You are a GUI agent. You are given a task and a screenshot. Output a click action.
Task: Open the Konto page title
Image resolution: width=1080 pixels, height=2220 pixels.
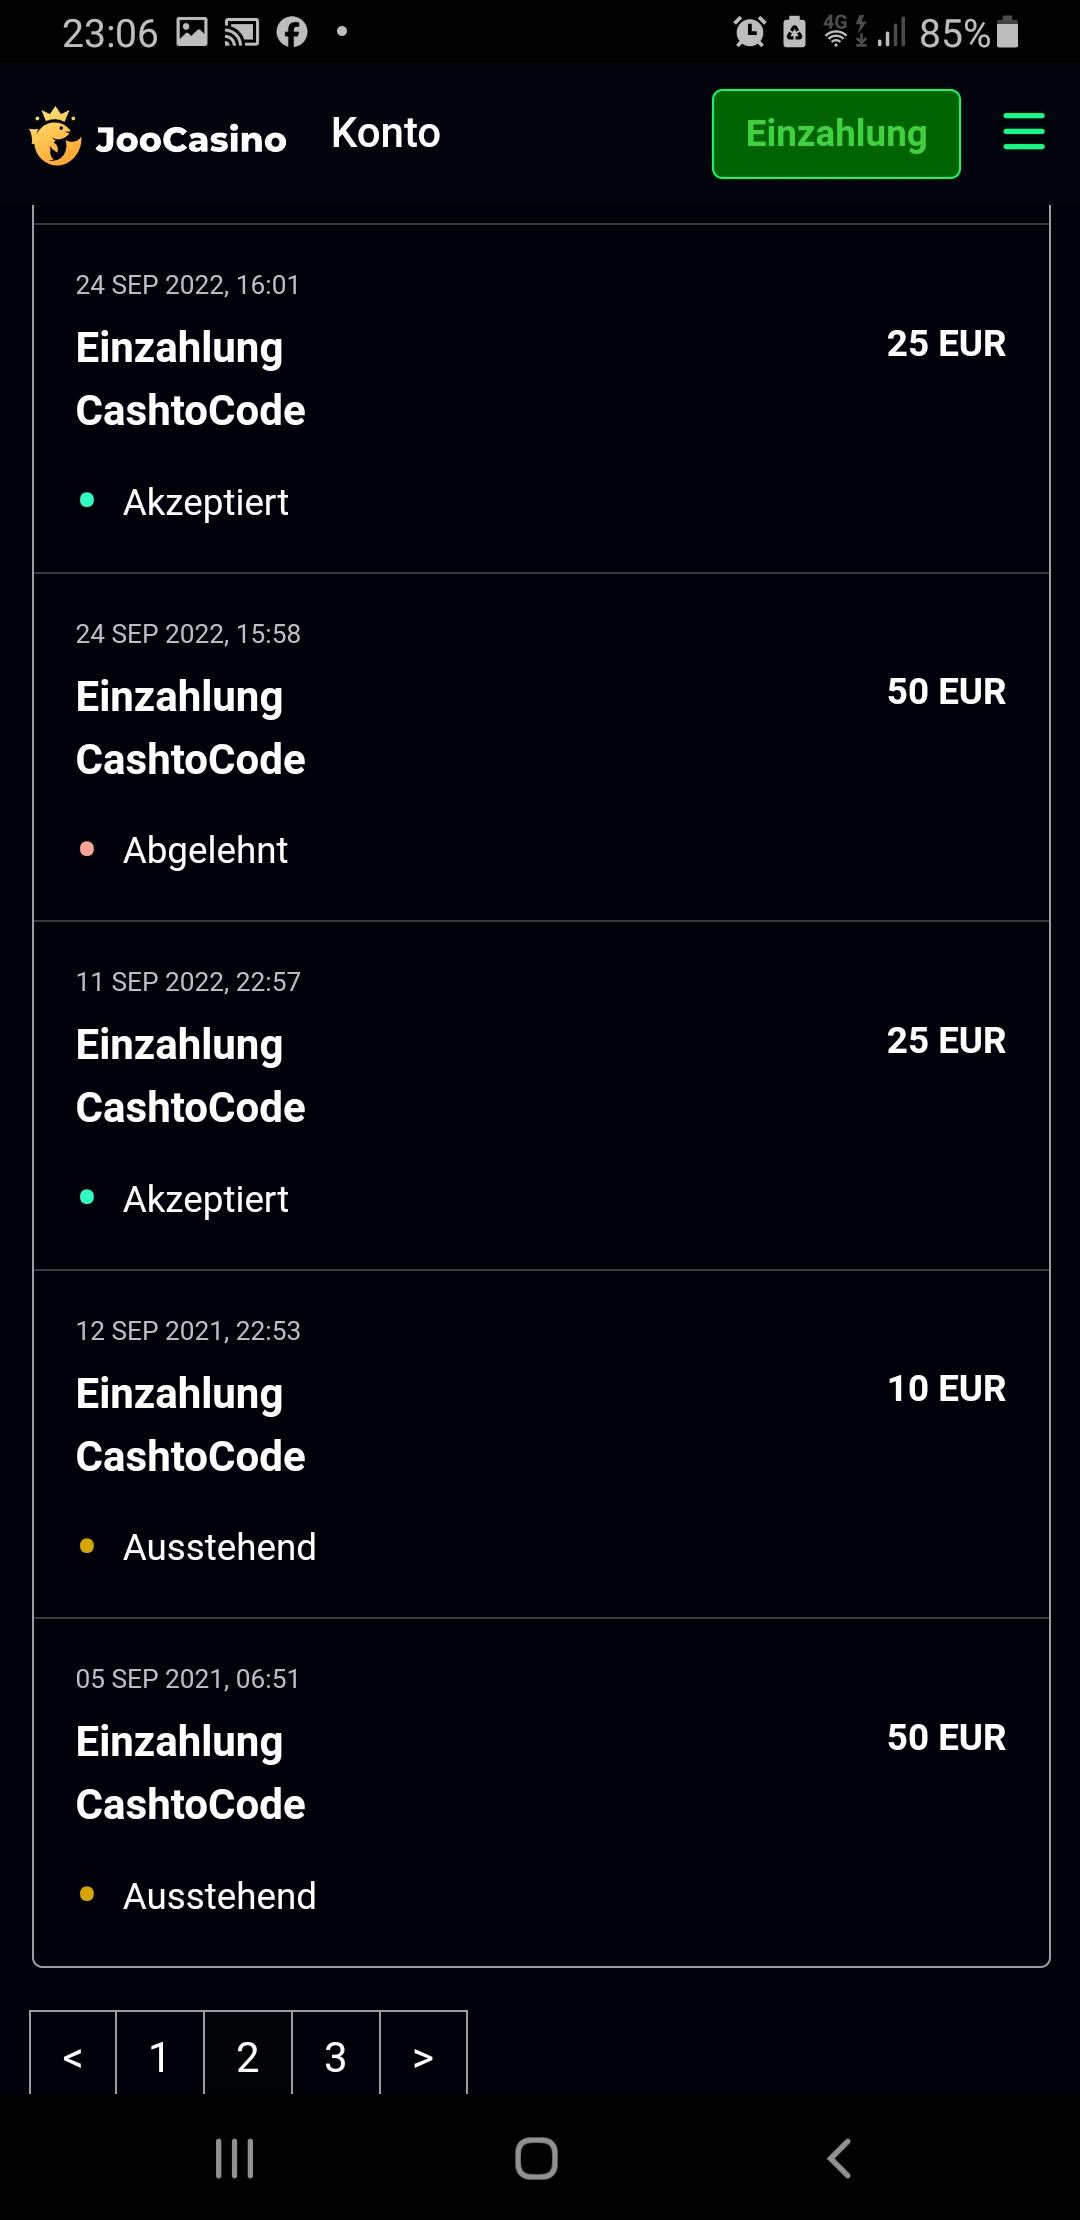[x=385, y=133]
